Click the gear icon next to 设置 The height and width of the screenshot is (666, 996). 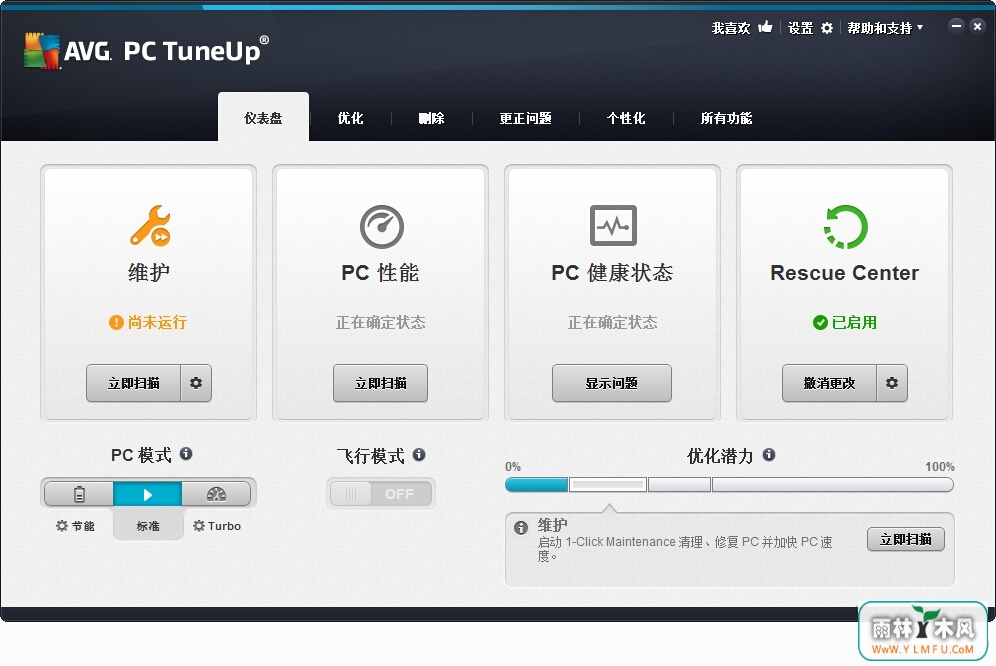(826, 28)
